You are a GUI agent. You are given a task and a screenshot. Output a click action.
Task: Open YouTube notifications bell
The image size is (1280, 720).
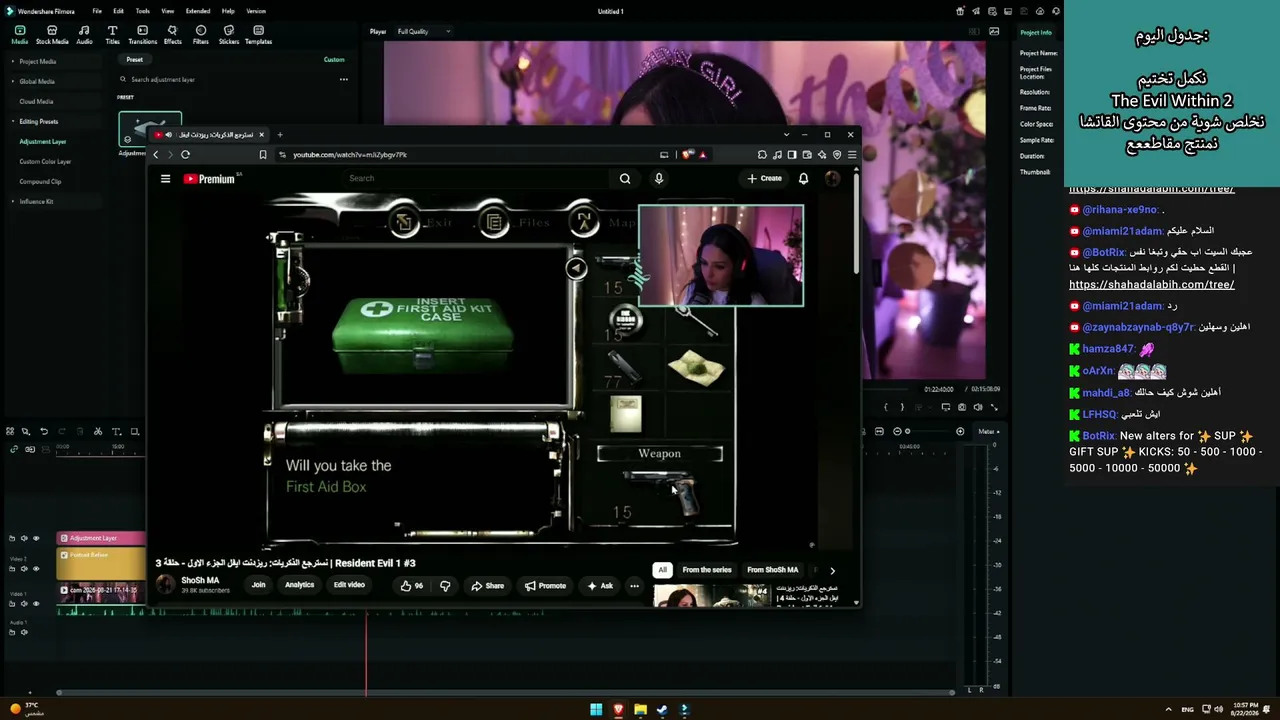[803, 178]
